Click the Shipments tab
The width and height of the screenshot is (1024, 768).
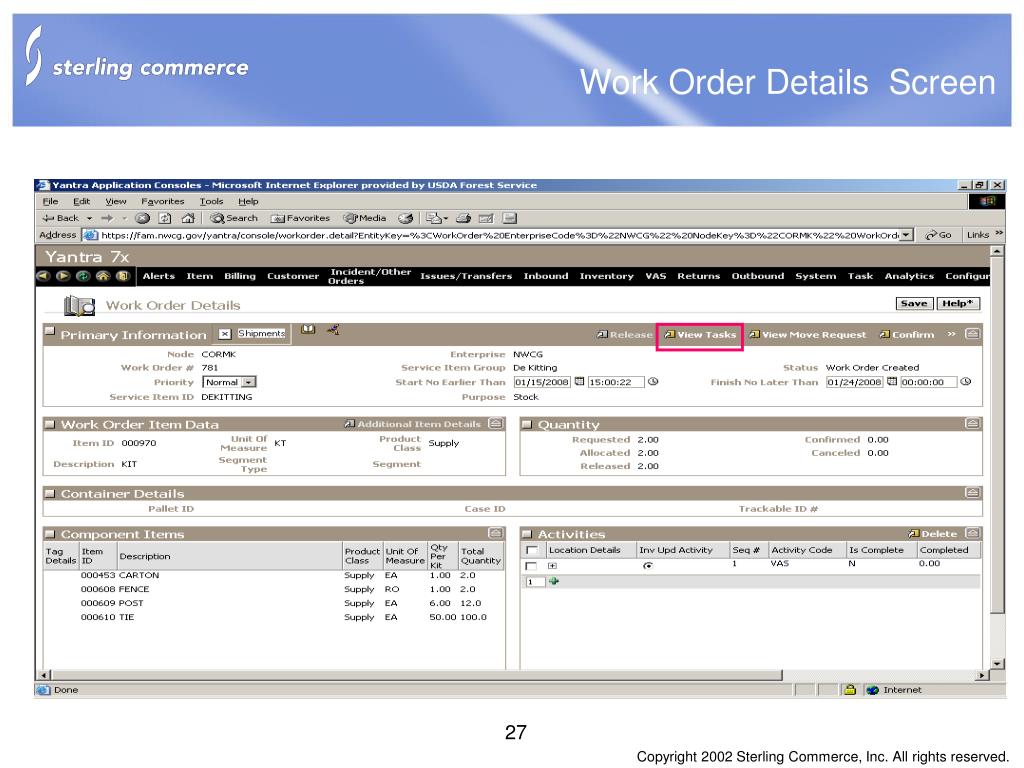coord(261,334)
